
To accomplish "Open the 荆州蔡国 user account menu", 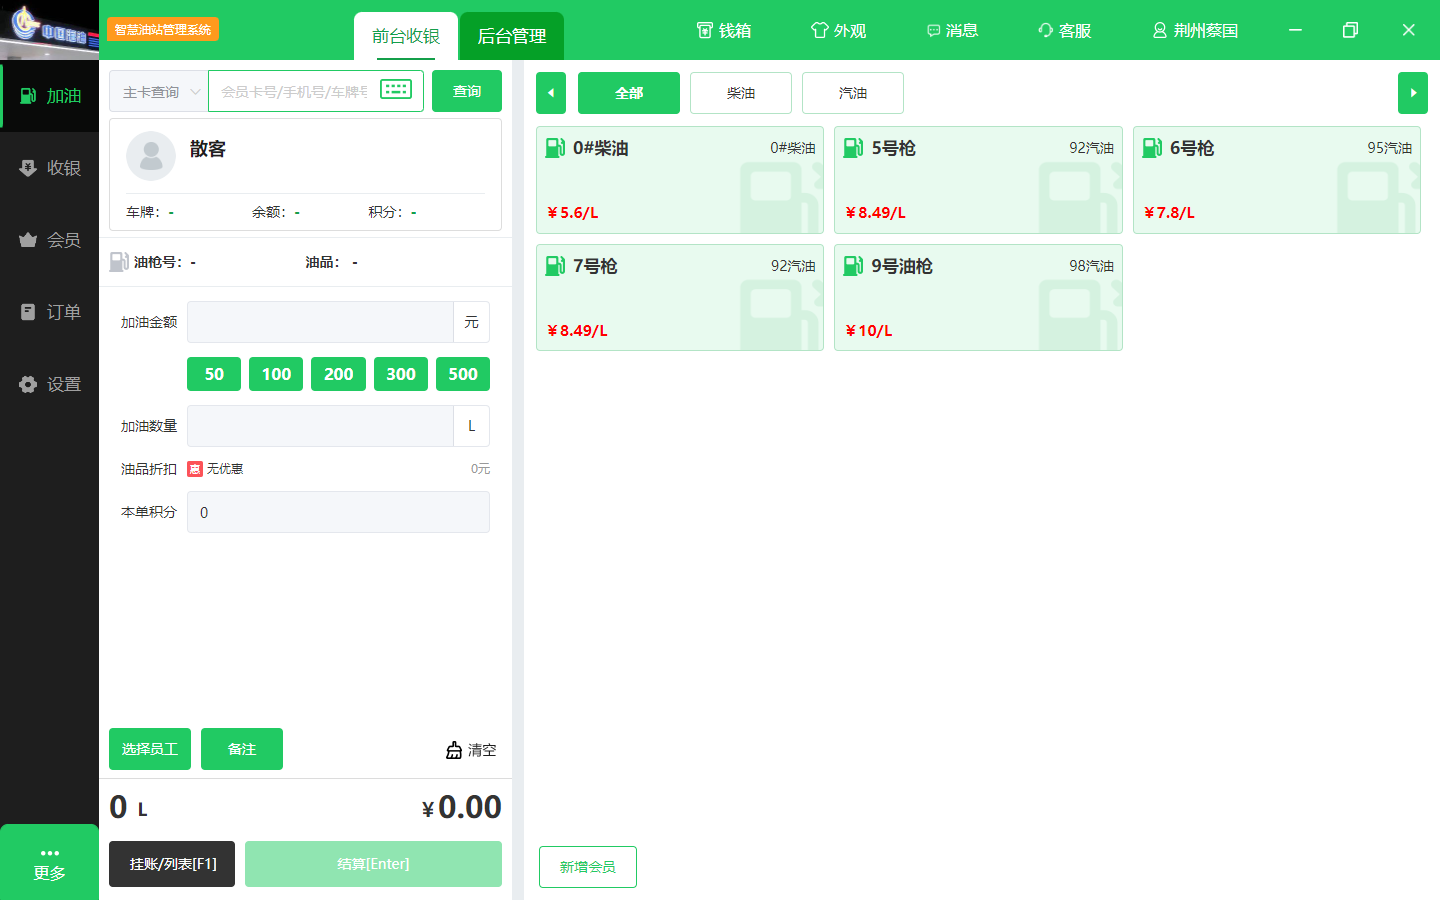I will (x=1195, y=31).
